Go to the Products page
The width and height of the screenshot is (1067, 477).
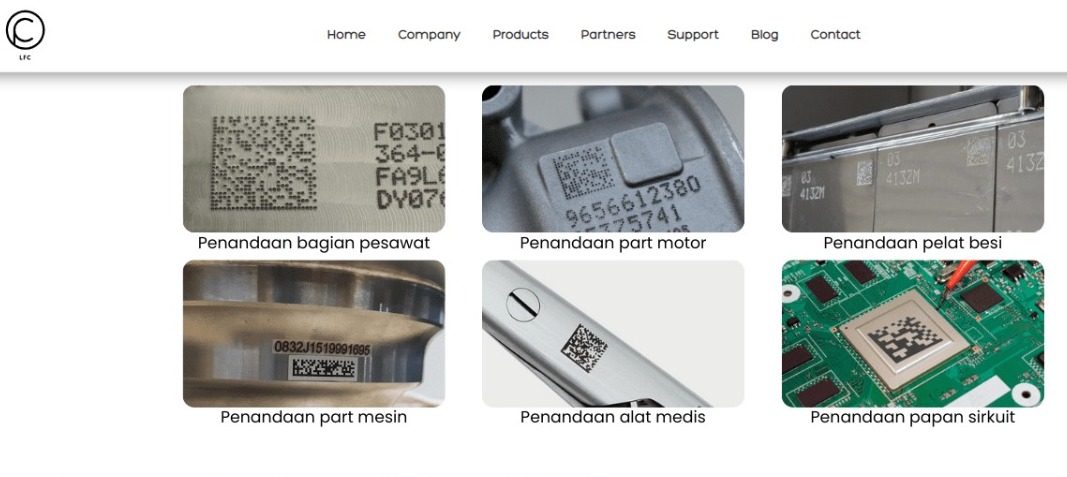point(520,35)
